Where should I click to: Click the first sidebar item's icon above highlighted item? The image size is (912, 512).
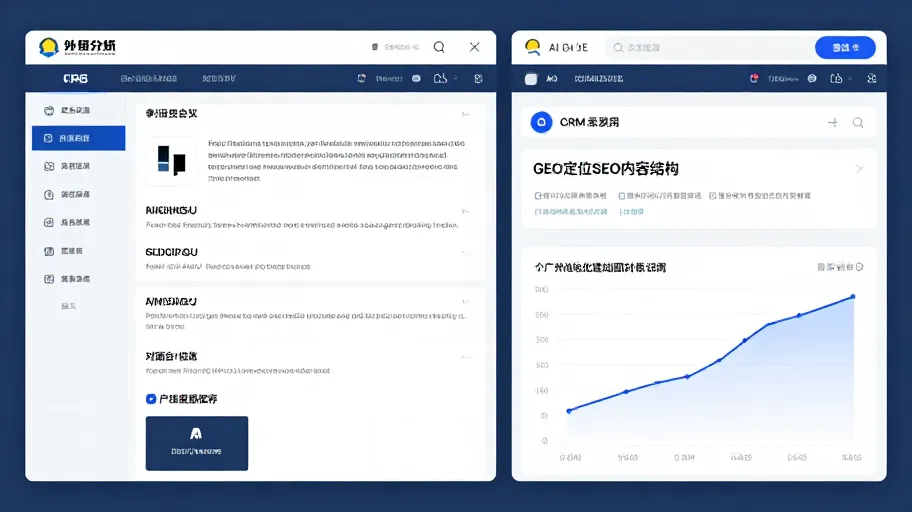click(49, 111)
